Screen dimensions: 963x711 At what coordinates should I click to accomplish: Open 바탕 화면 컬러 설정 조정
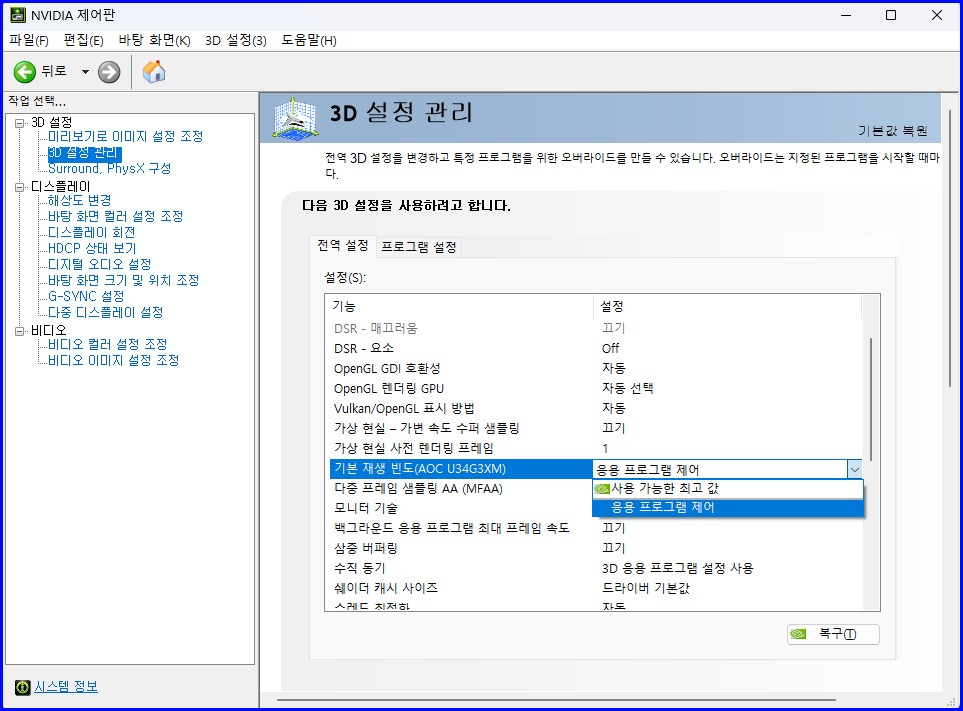115,216
